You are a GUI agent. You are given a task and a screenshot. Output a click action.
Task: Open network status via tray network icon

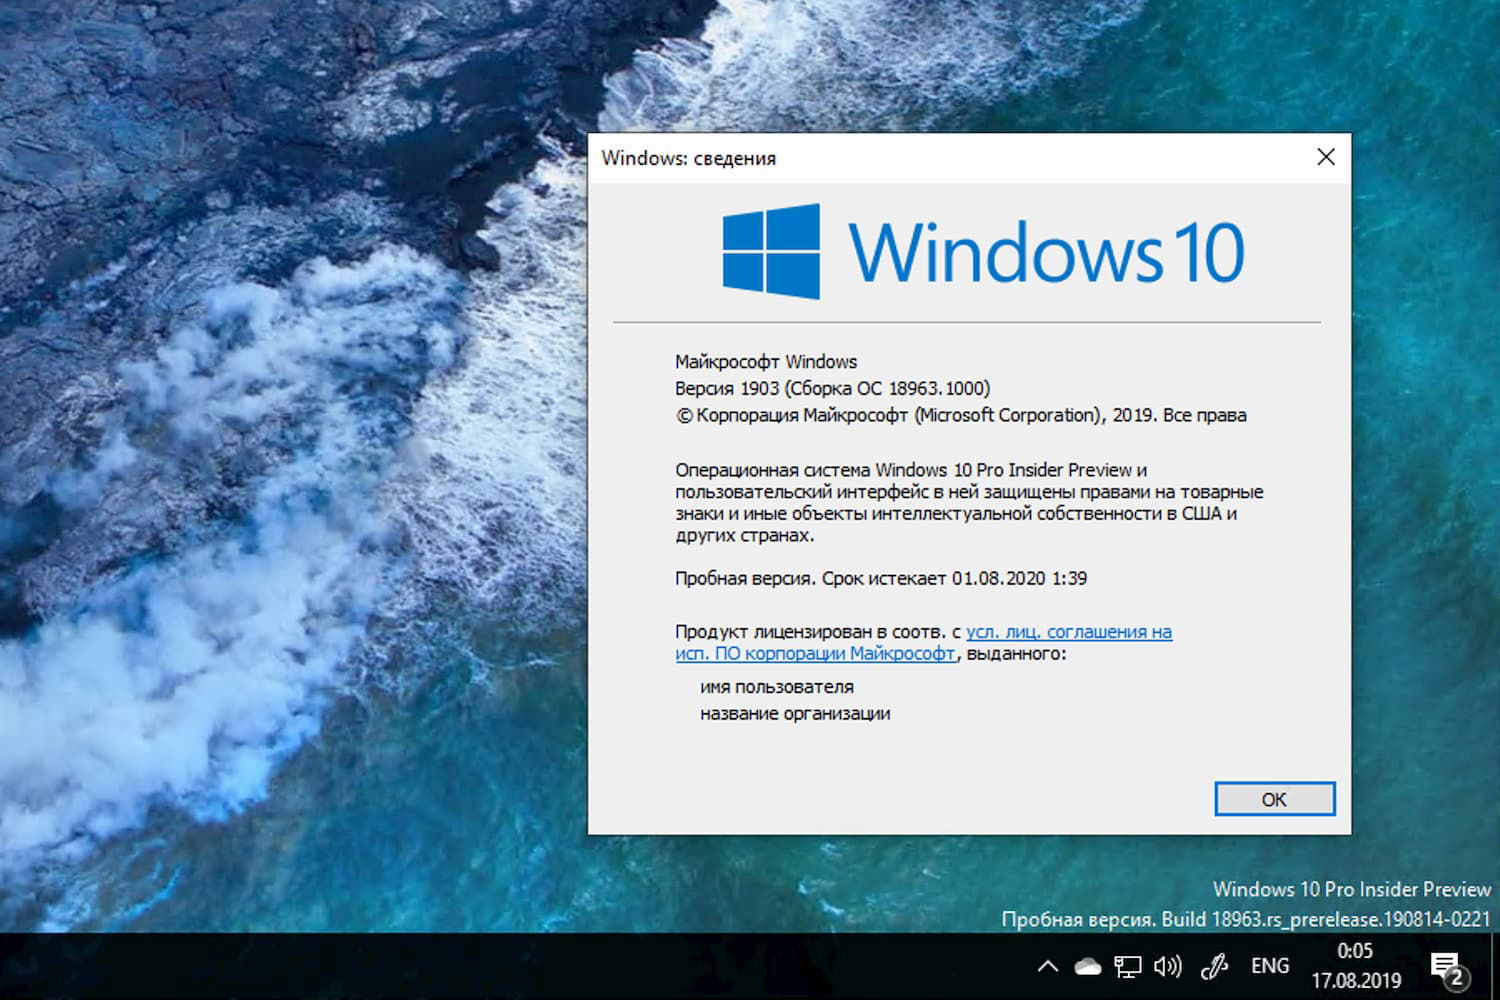click(1128, 966)
